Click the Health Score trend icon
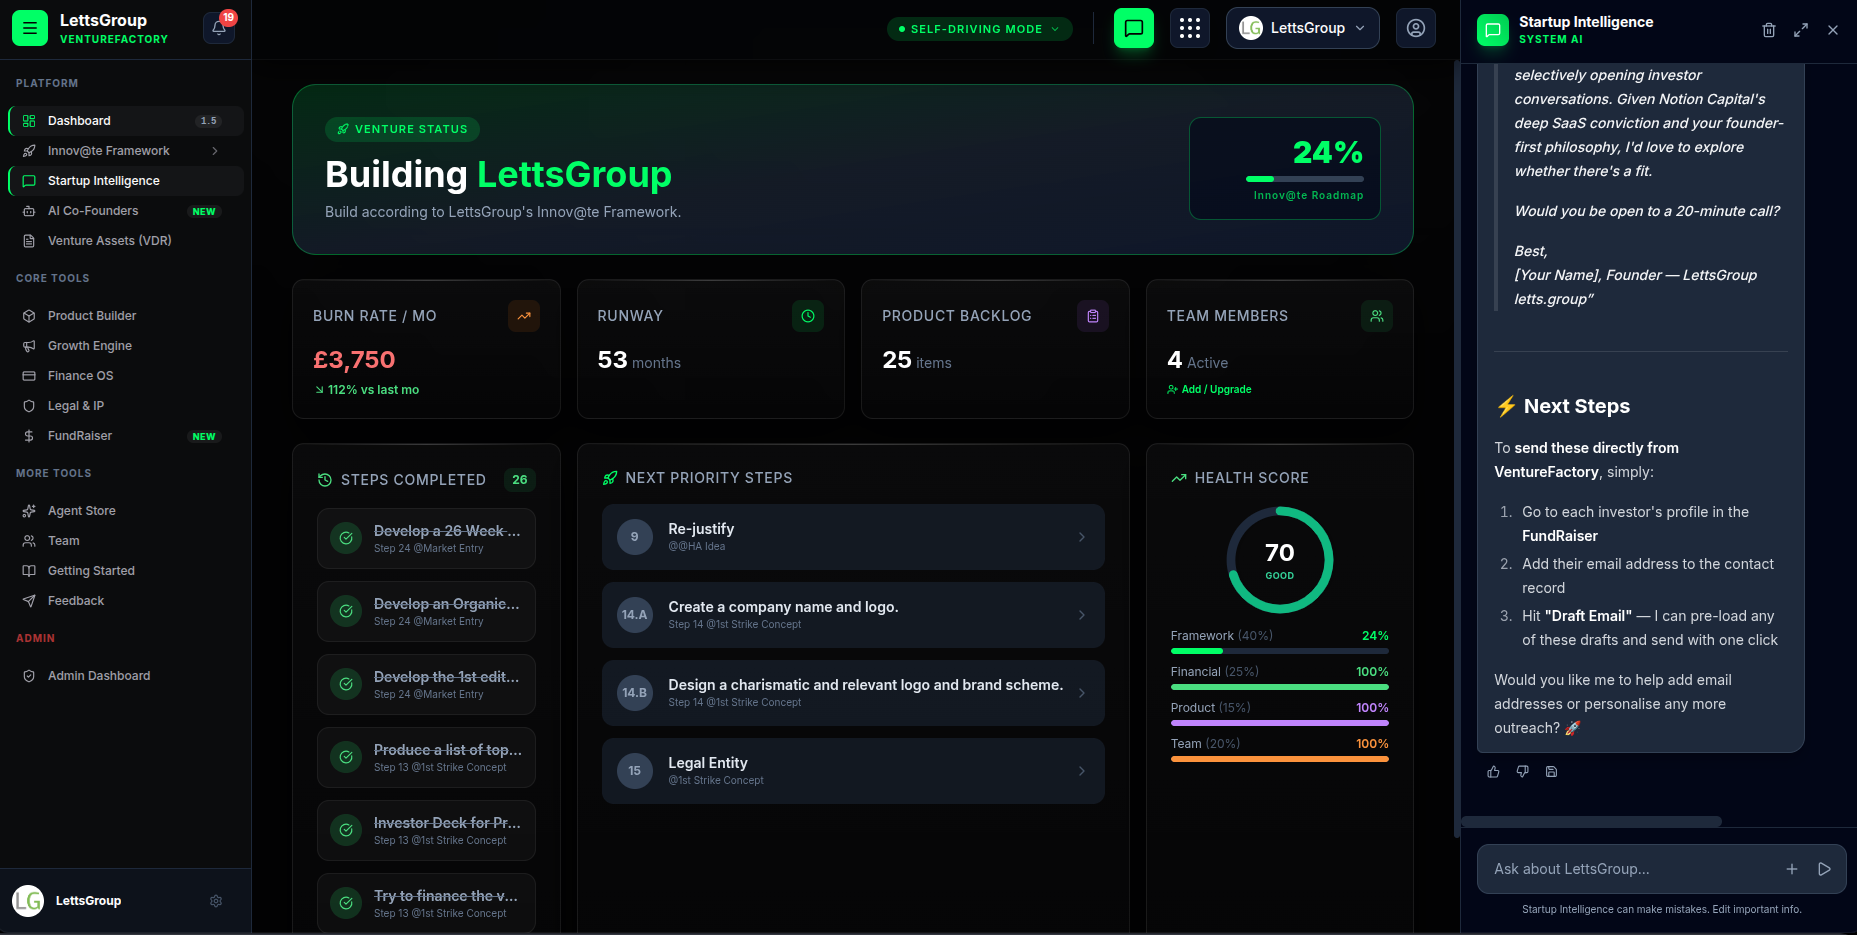 pyautogui.click(x=1179, y=478)
